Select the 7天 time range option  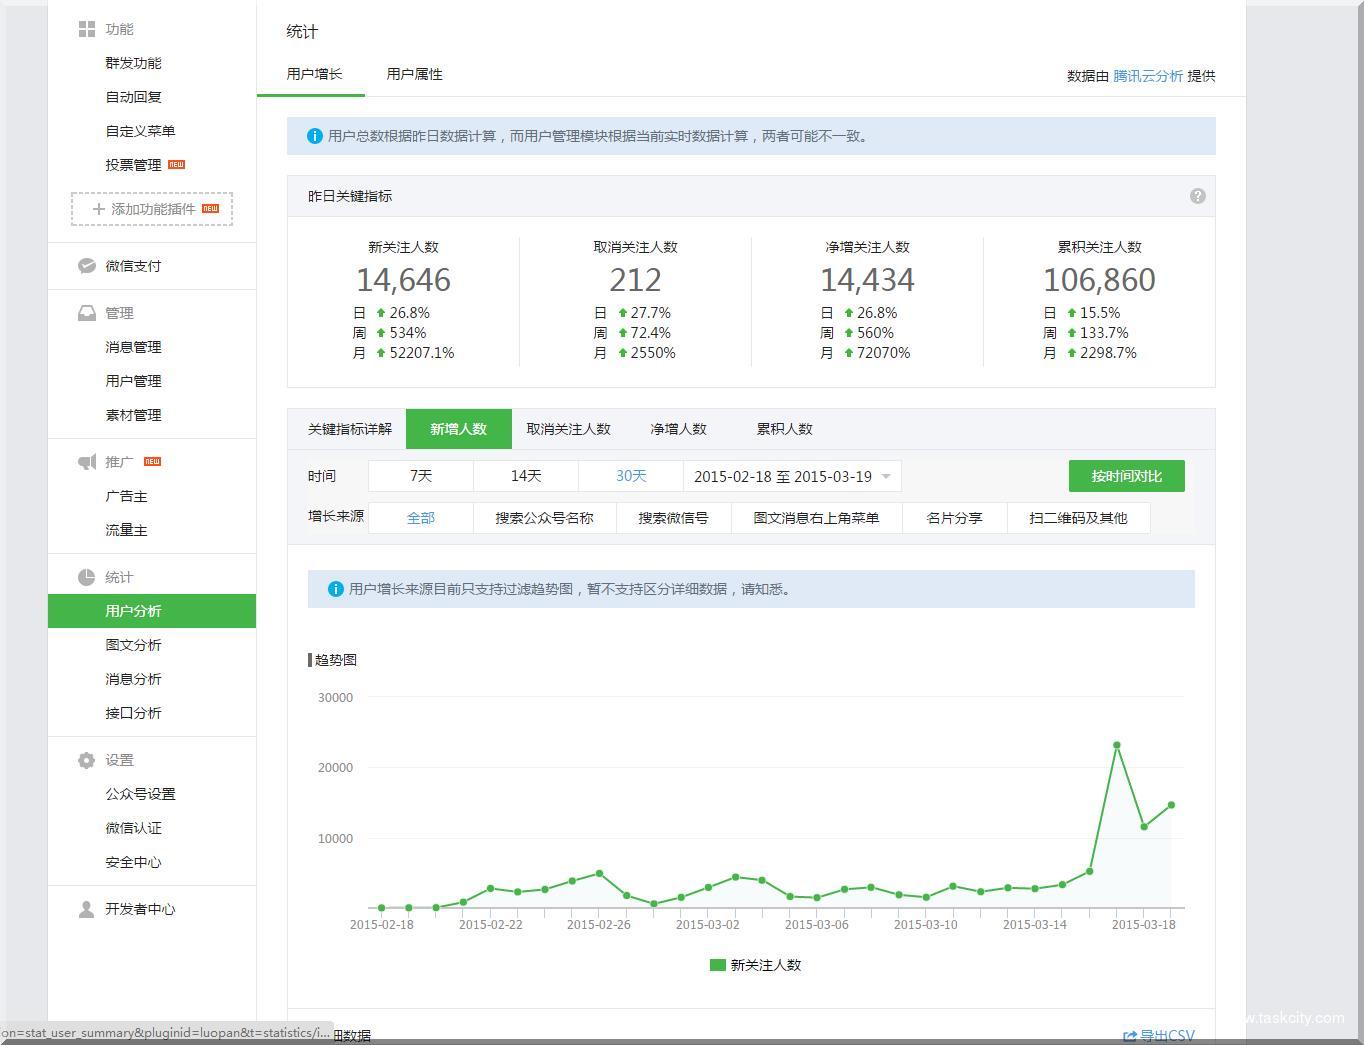point(420,476)
